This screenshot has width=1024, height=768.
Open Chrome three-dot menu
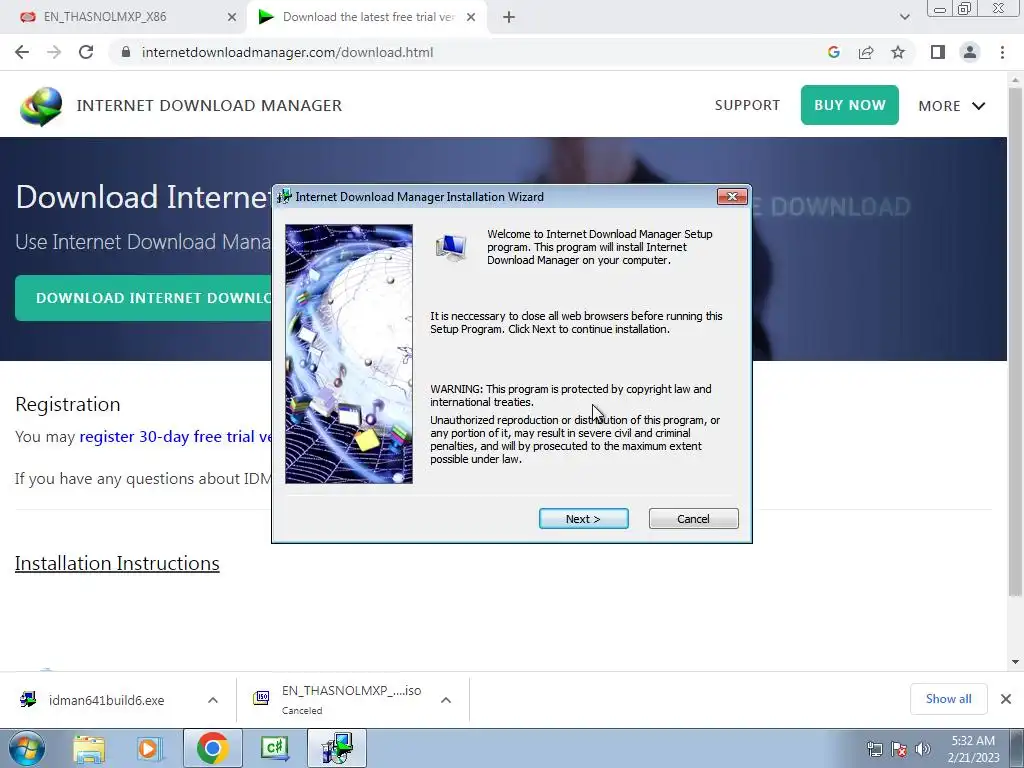tap(1002, 52)
